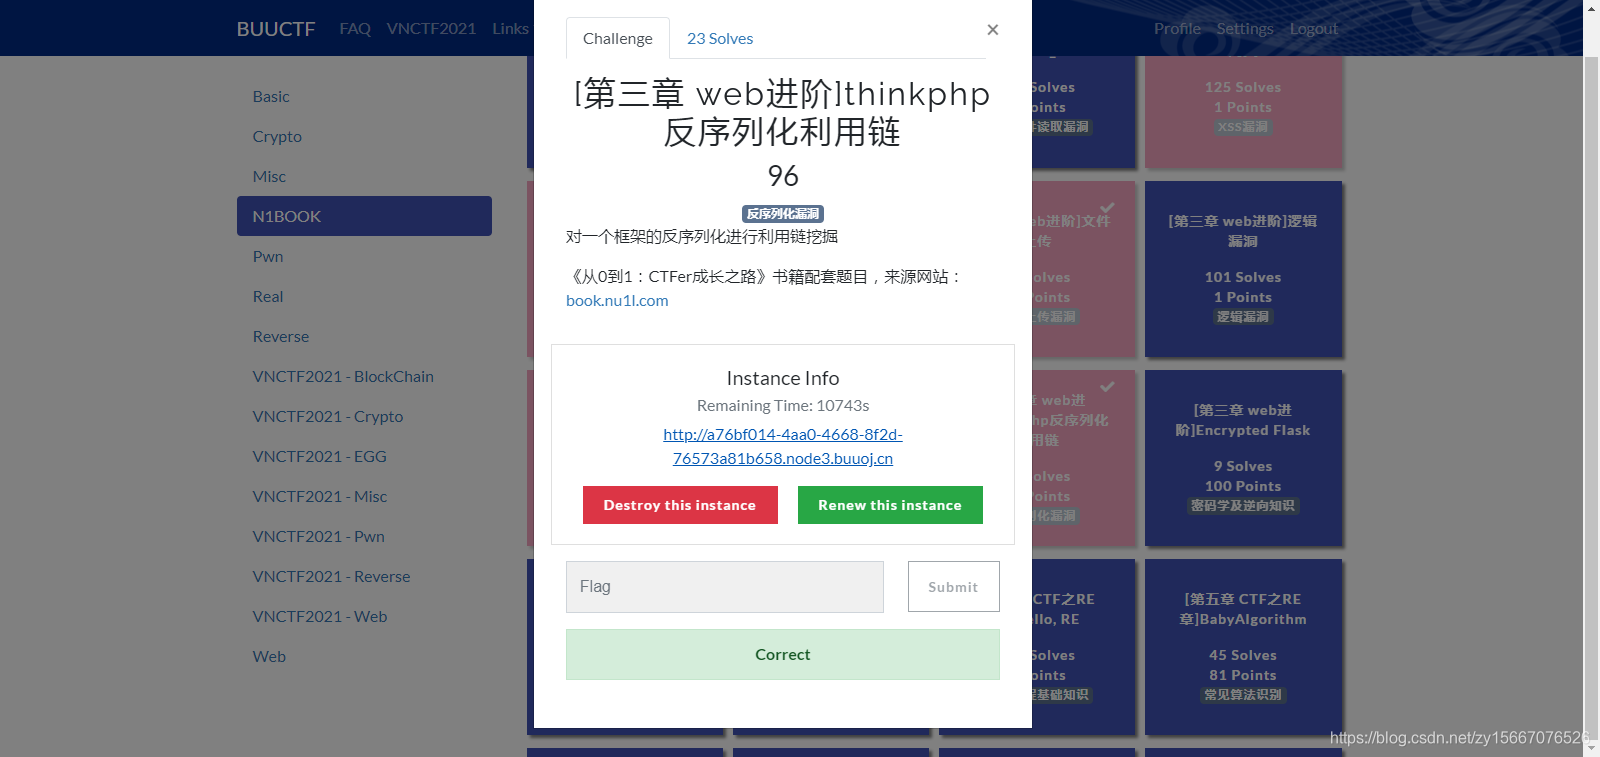Select VNCTF2021 - BlockChain category
Viewport: 1600px width, 757px height.
(x=364, y=376)
